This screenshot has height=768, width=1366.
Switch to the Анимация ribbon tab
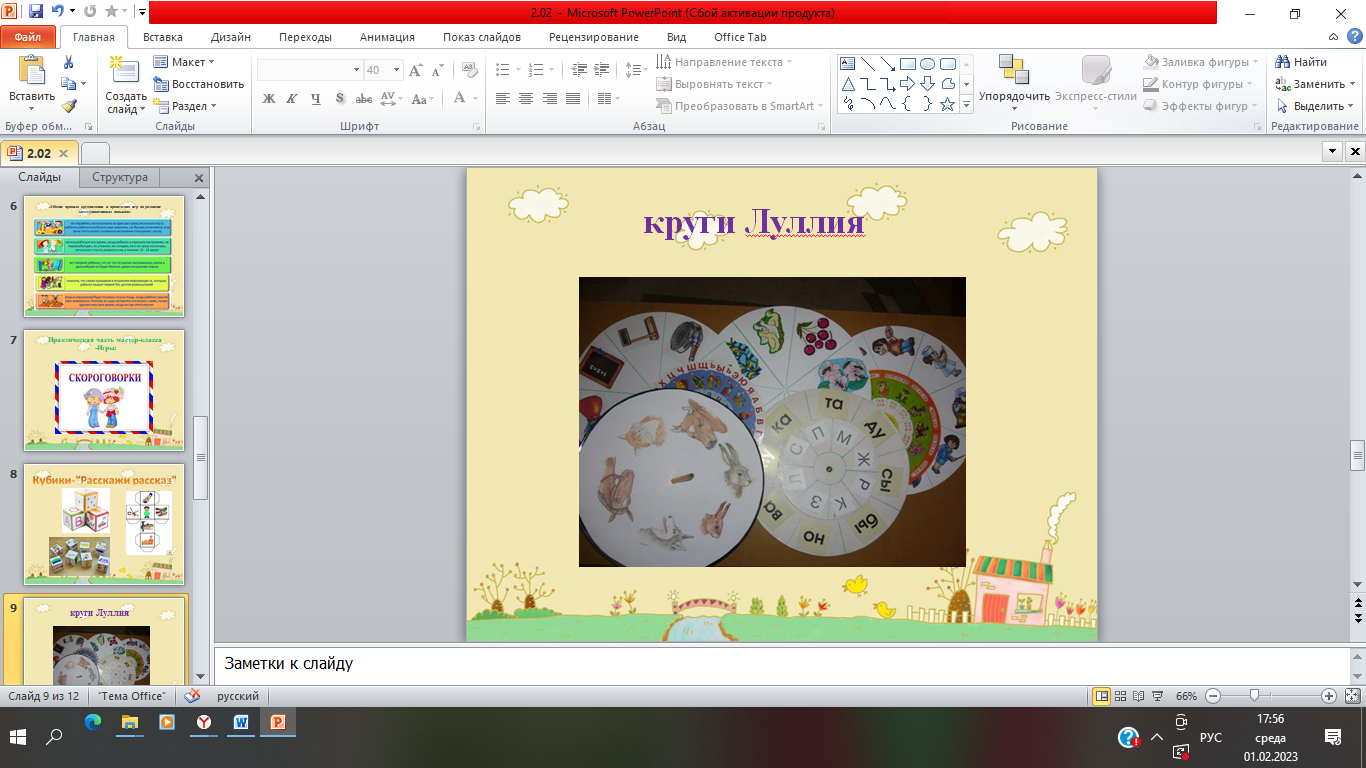tap(387, 37)
